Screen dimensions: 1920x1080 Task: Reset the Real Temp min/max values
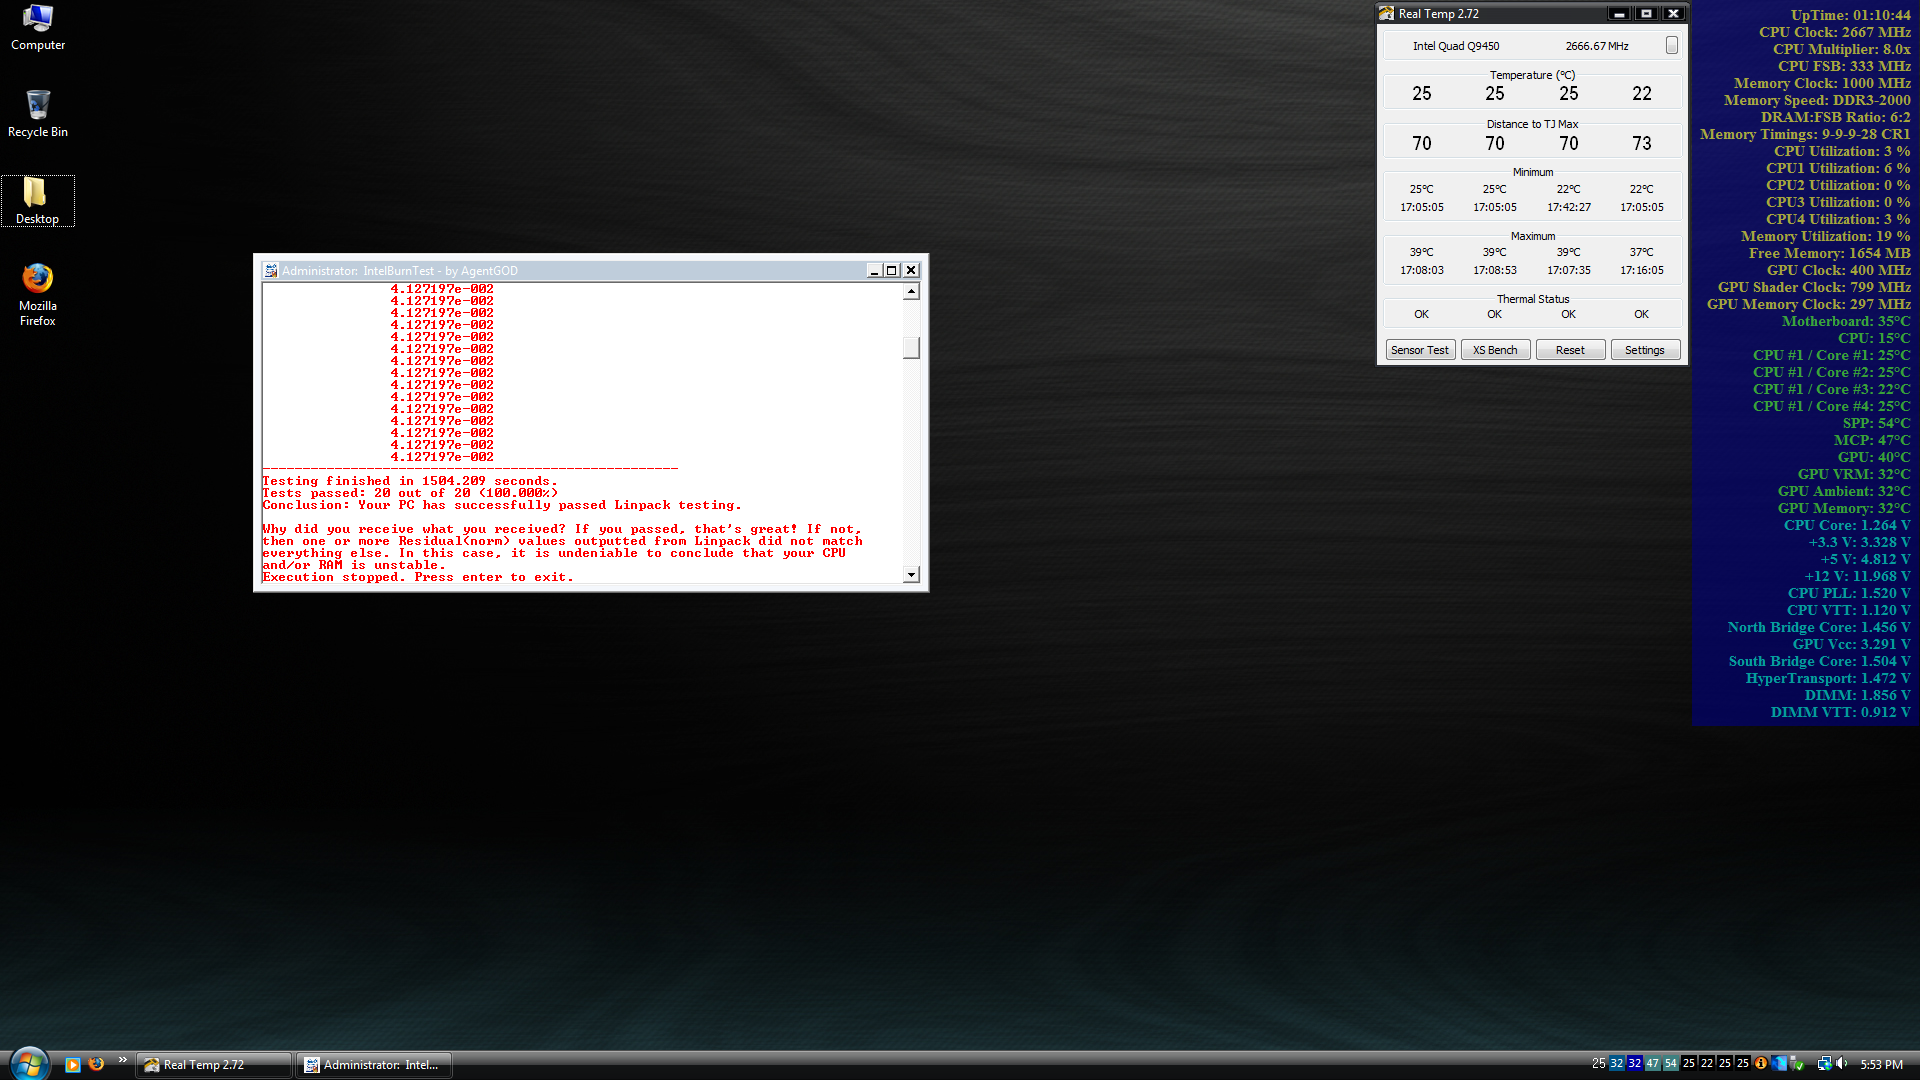click(1570, 350)
